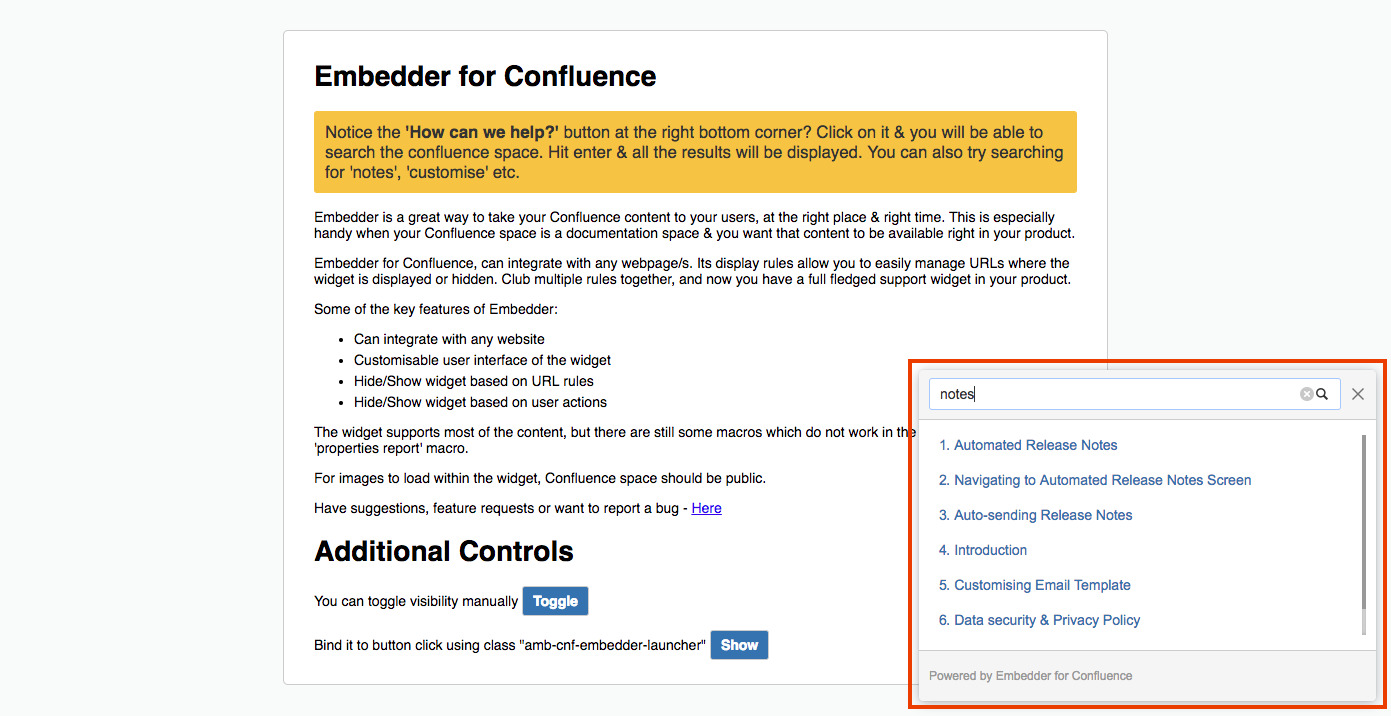
Task: Click the yellow 'How can we help?' notice
Action: (695, 152)
